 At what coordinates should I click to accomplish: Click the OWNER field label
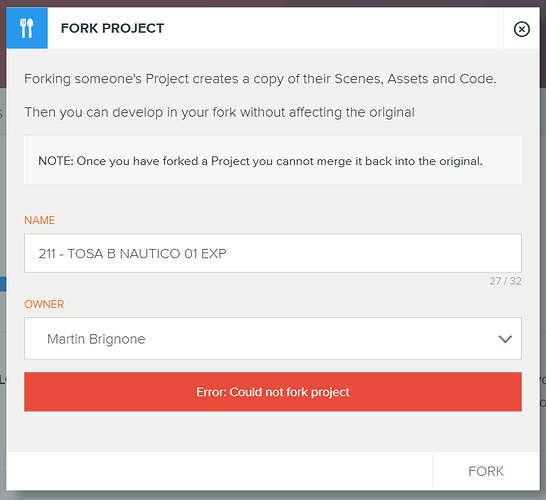pyautogui.click(x=44, y=304)
